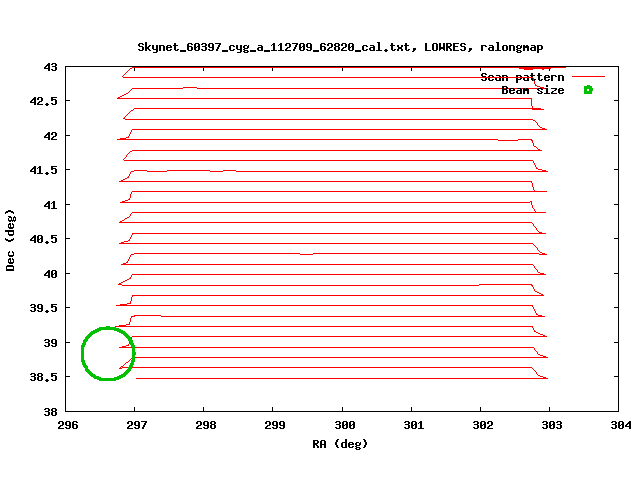Viewport: 640px width, 480px height.
Task: Click the RA tick label 304
Action: 621,425
